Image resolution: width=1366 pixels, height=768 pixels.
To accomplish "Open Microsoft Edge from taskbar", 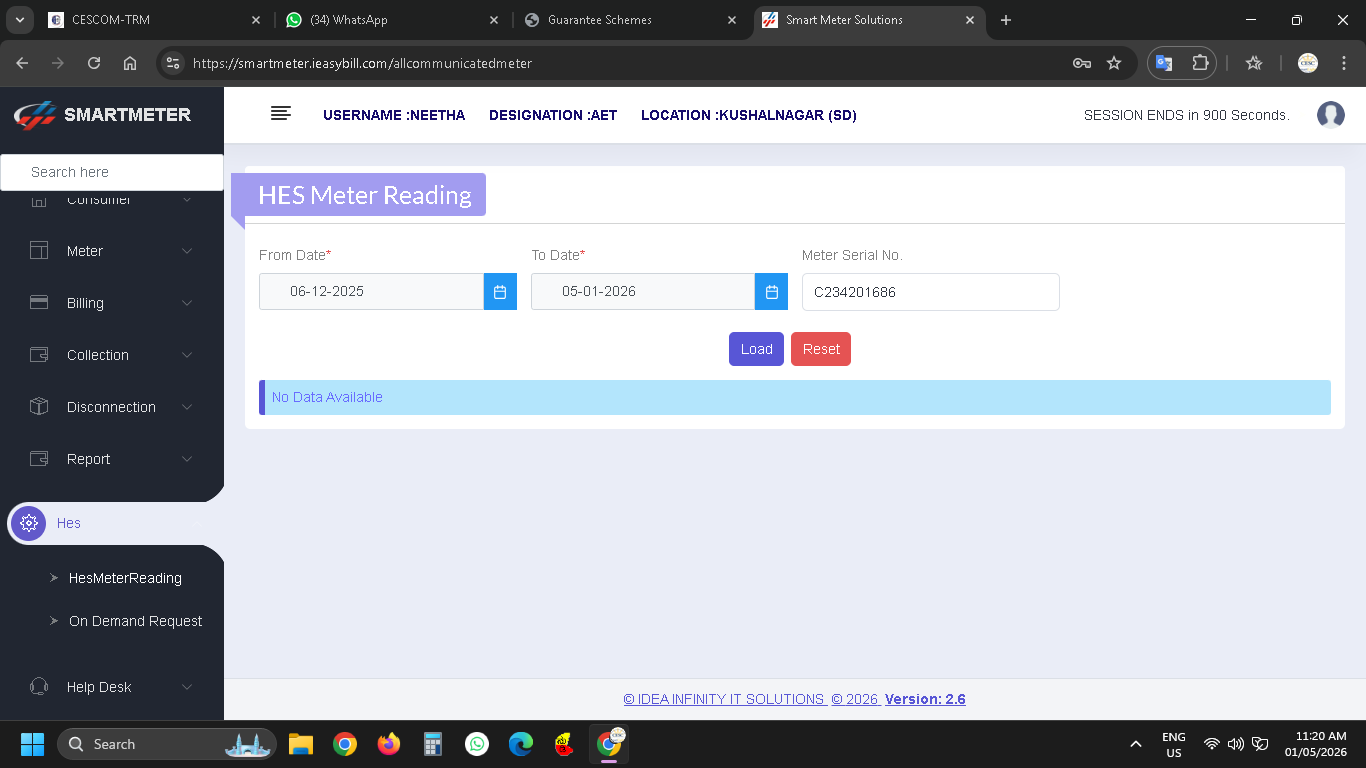I will (x=521, y=744).
